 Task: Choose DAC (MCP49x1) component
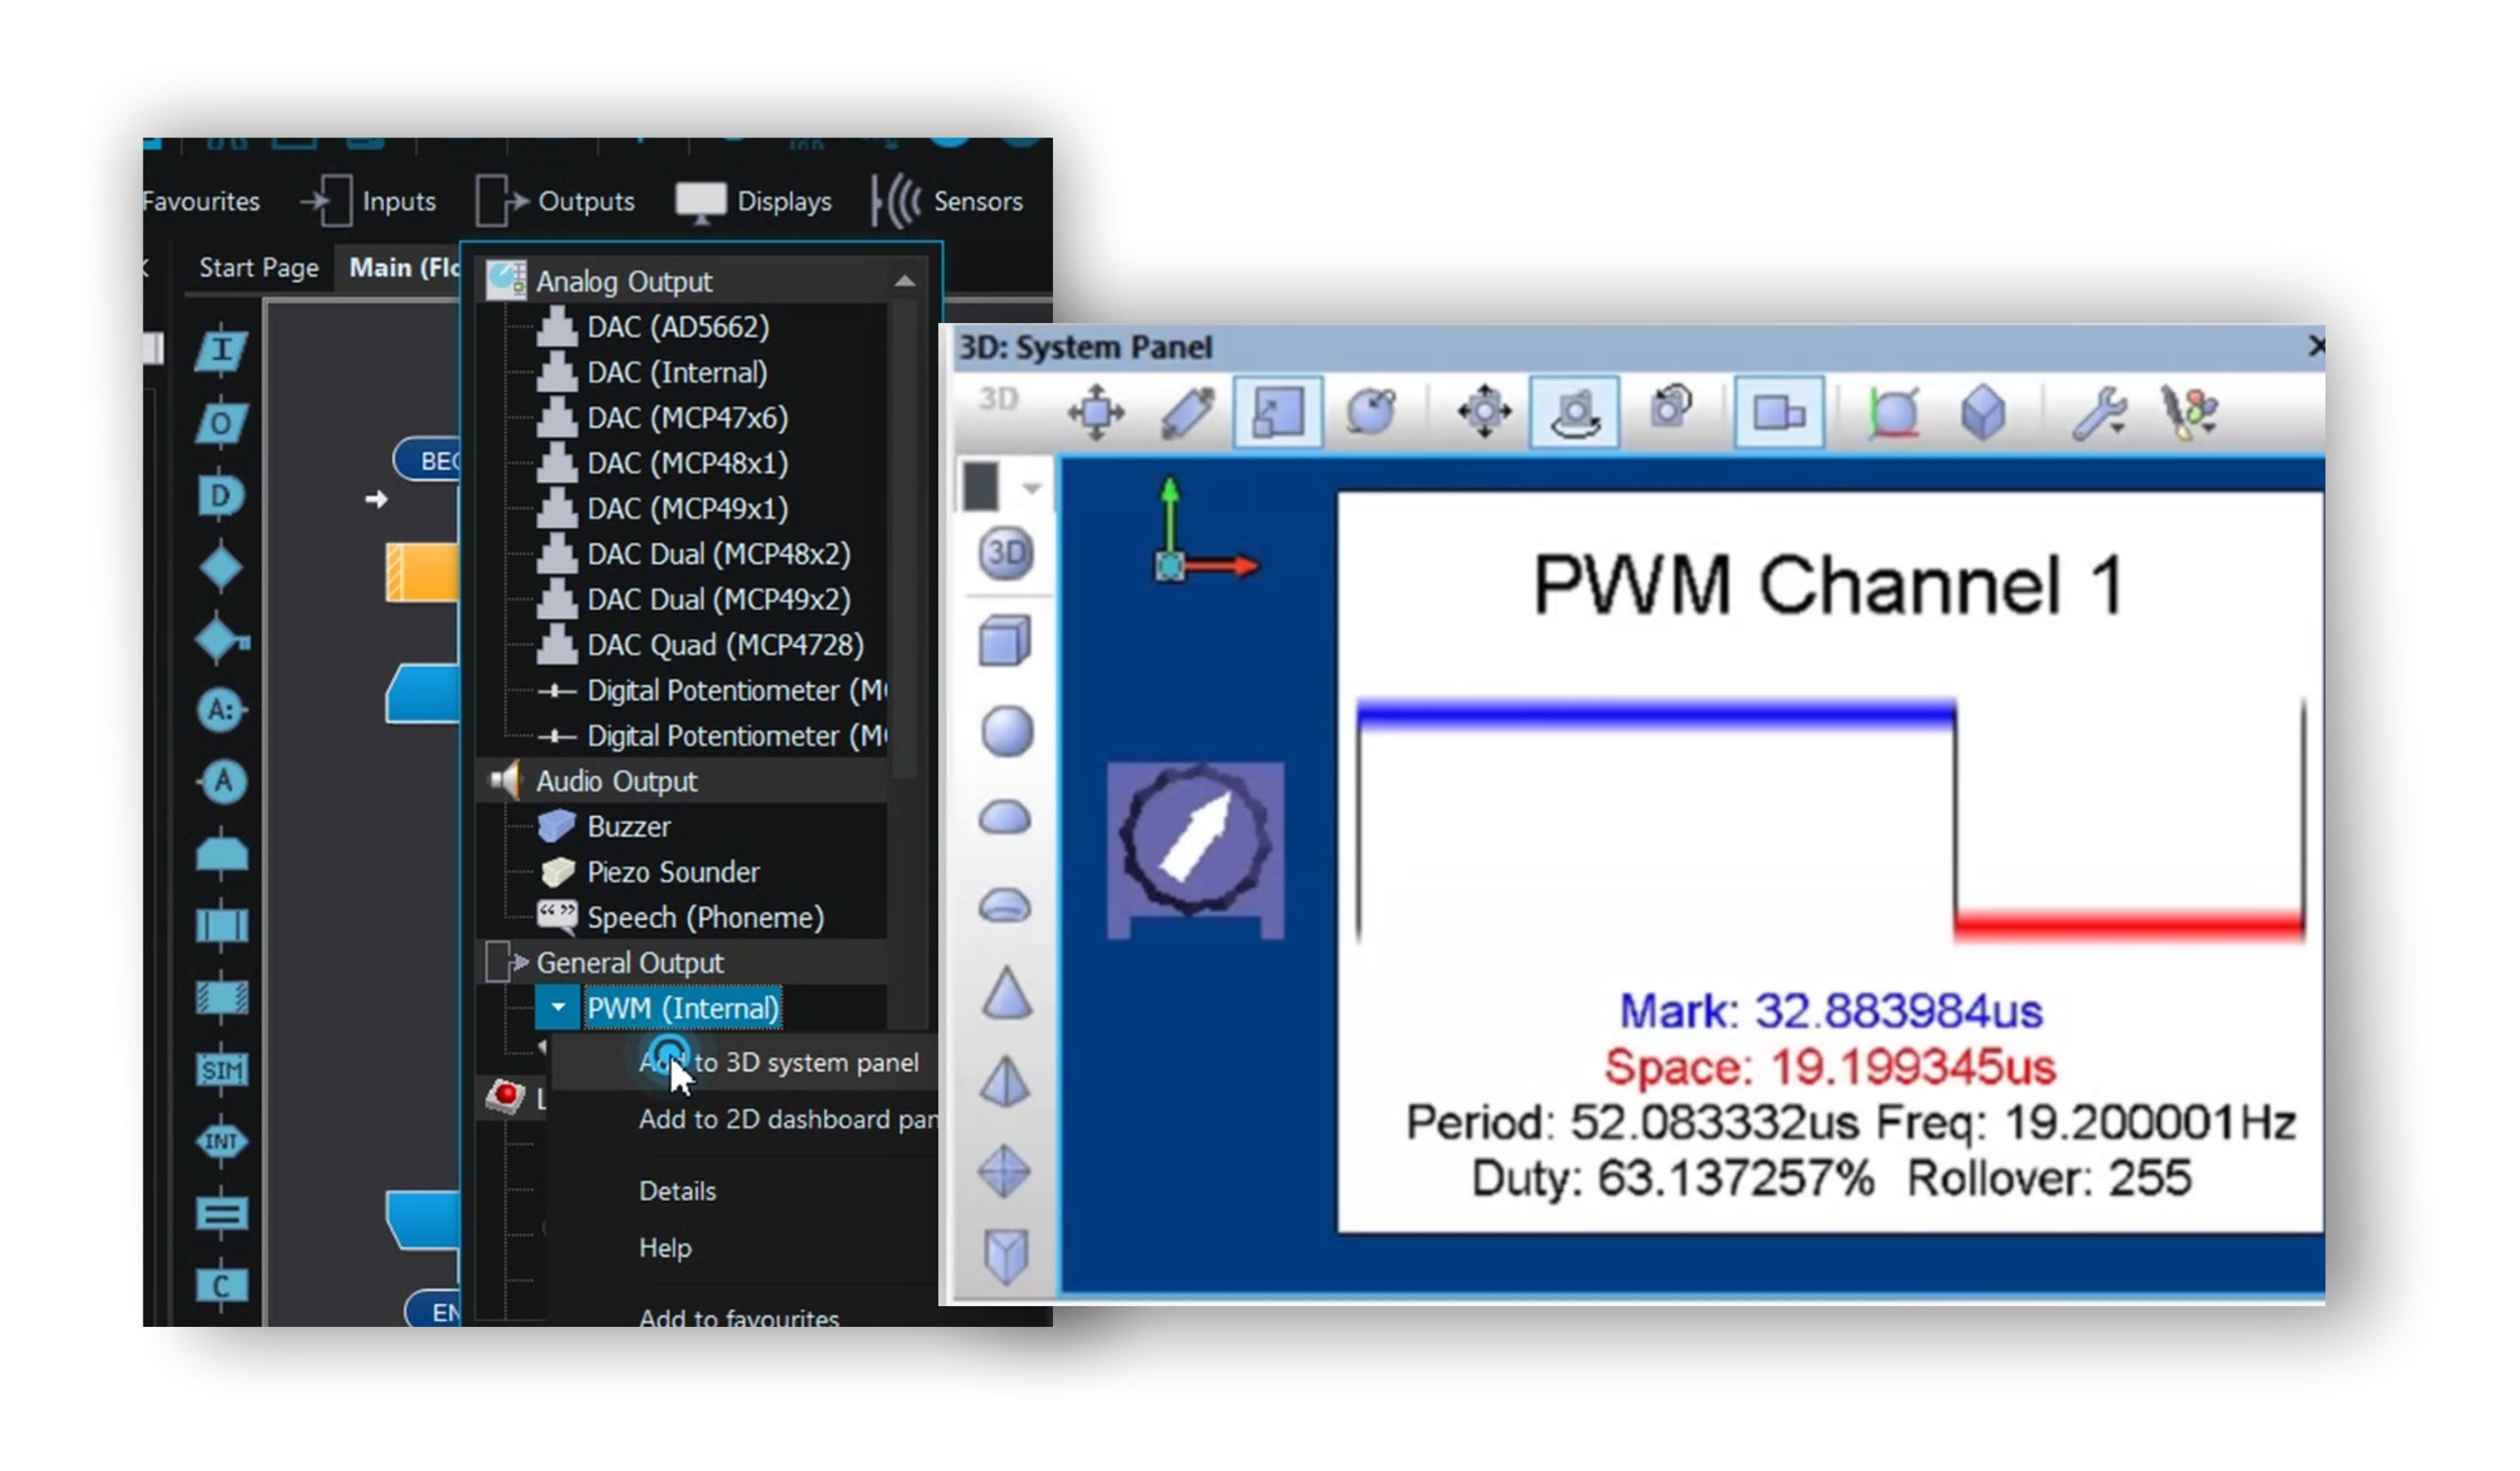click(x=663, y=509)
